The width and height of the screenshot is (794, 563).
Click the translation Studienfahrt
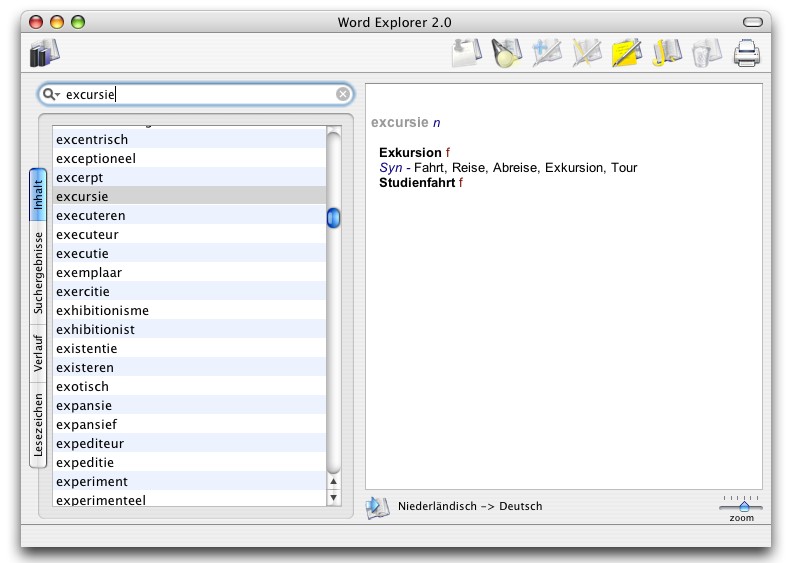pos(417,183)
